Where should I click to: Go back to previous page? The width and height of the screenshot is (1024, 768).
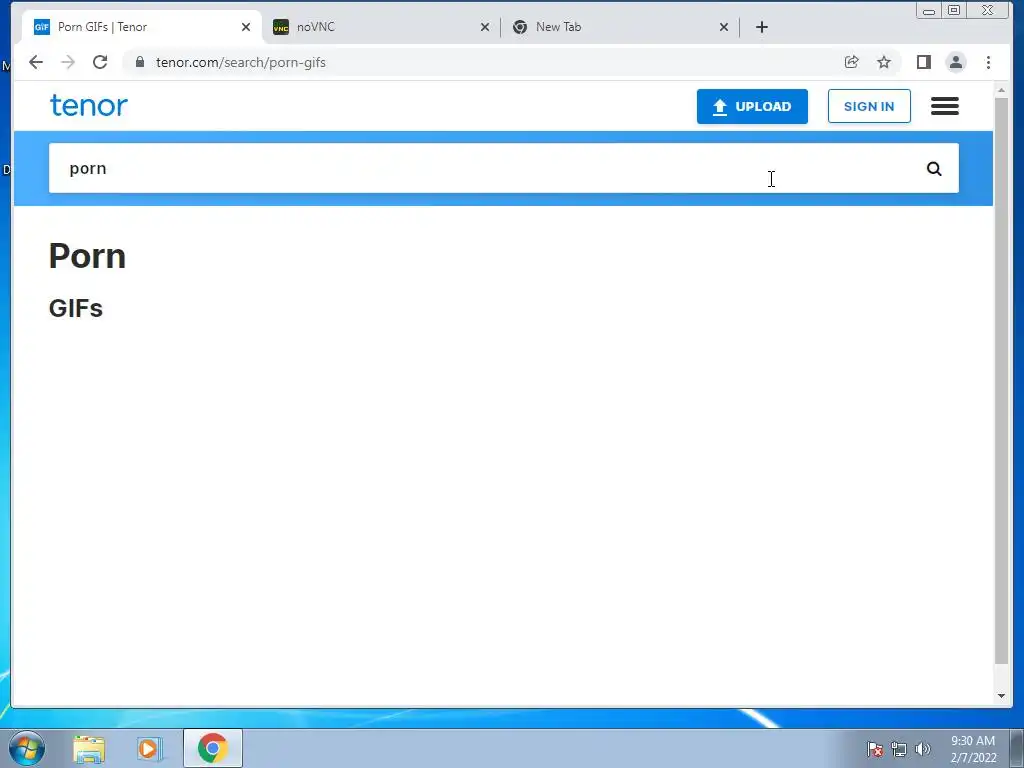[x=36, y=62]
